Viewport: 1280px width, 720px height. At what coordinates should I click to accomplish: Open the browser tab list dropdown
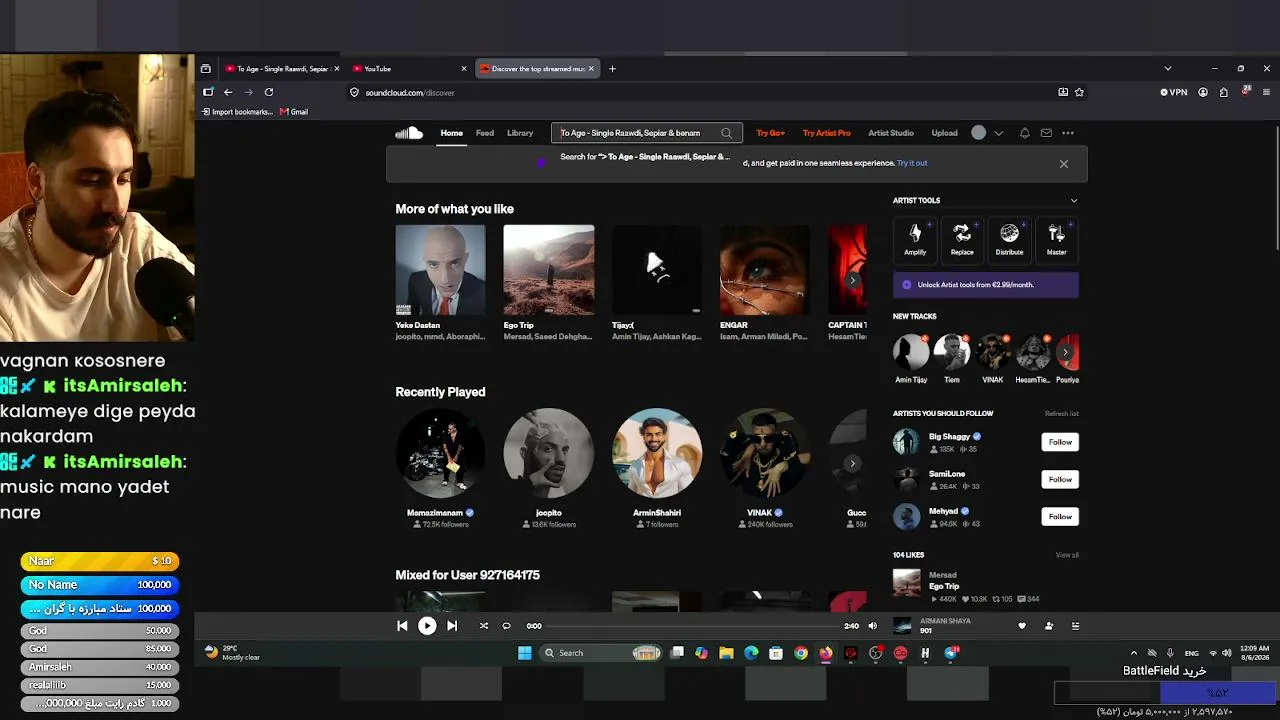(x=1167, y=69)
